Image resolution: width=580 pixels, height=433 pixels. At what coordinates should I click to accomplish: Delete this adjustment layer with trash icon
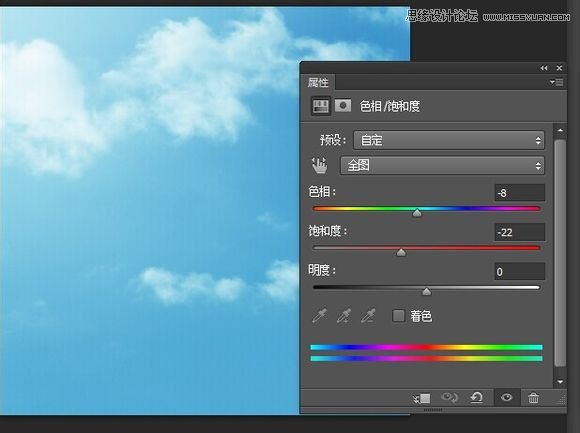point(533,398)
